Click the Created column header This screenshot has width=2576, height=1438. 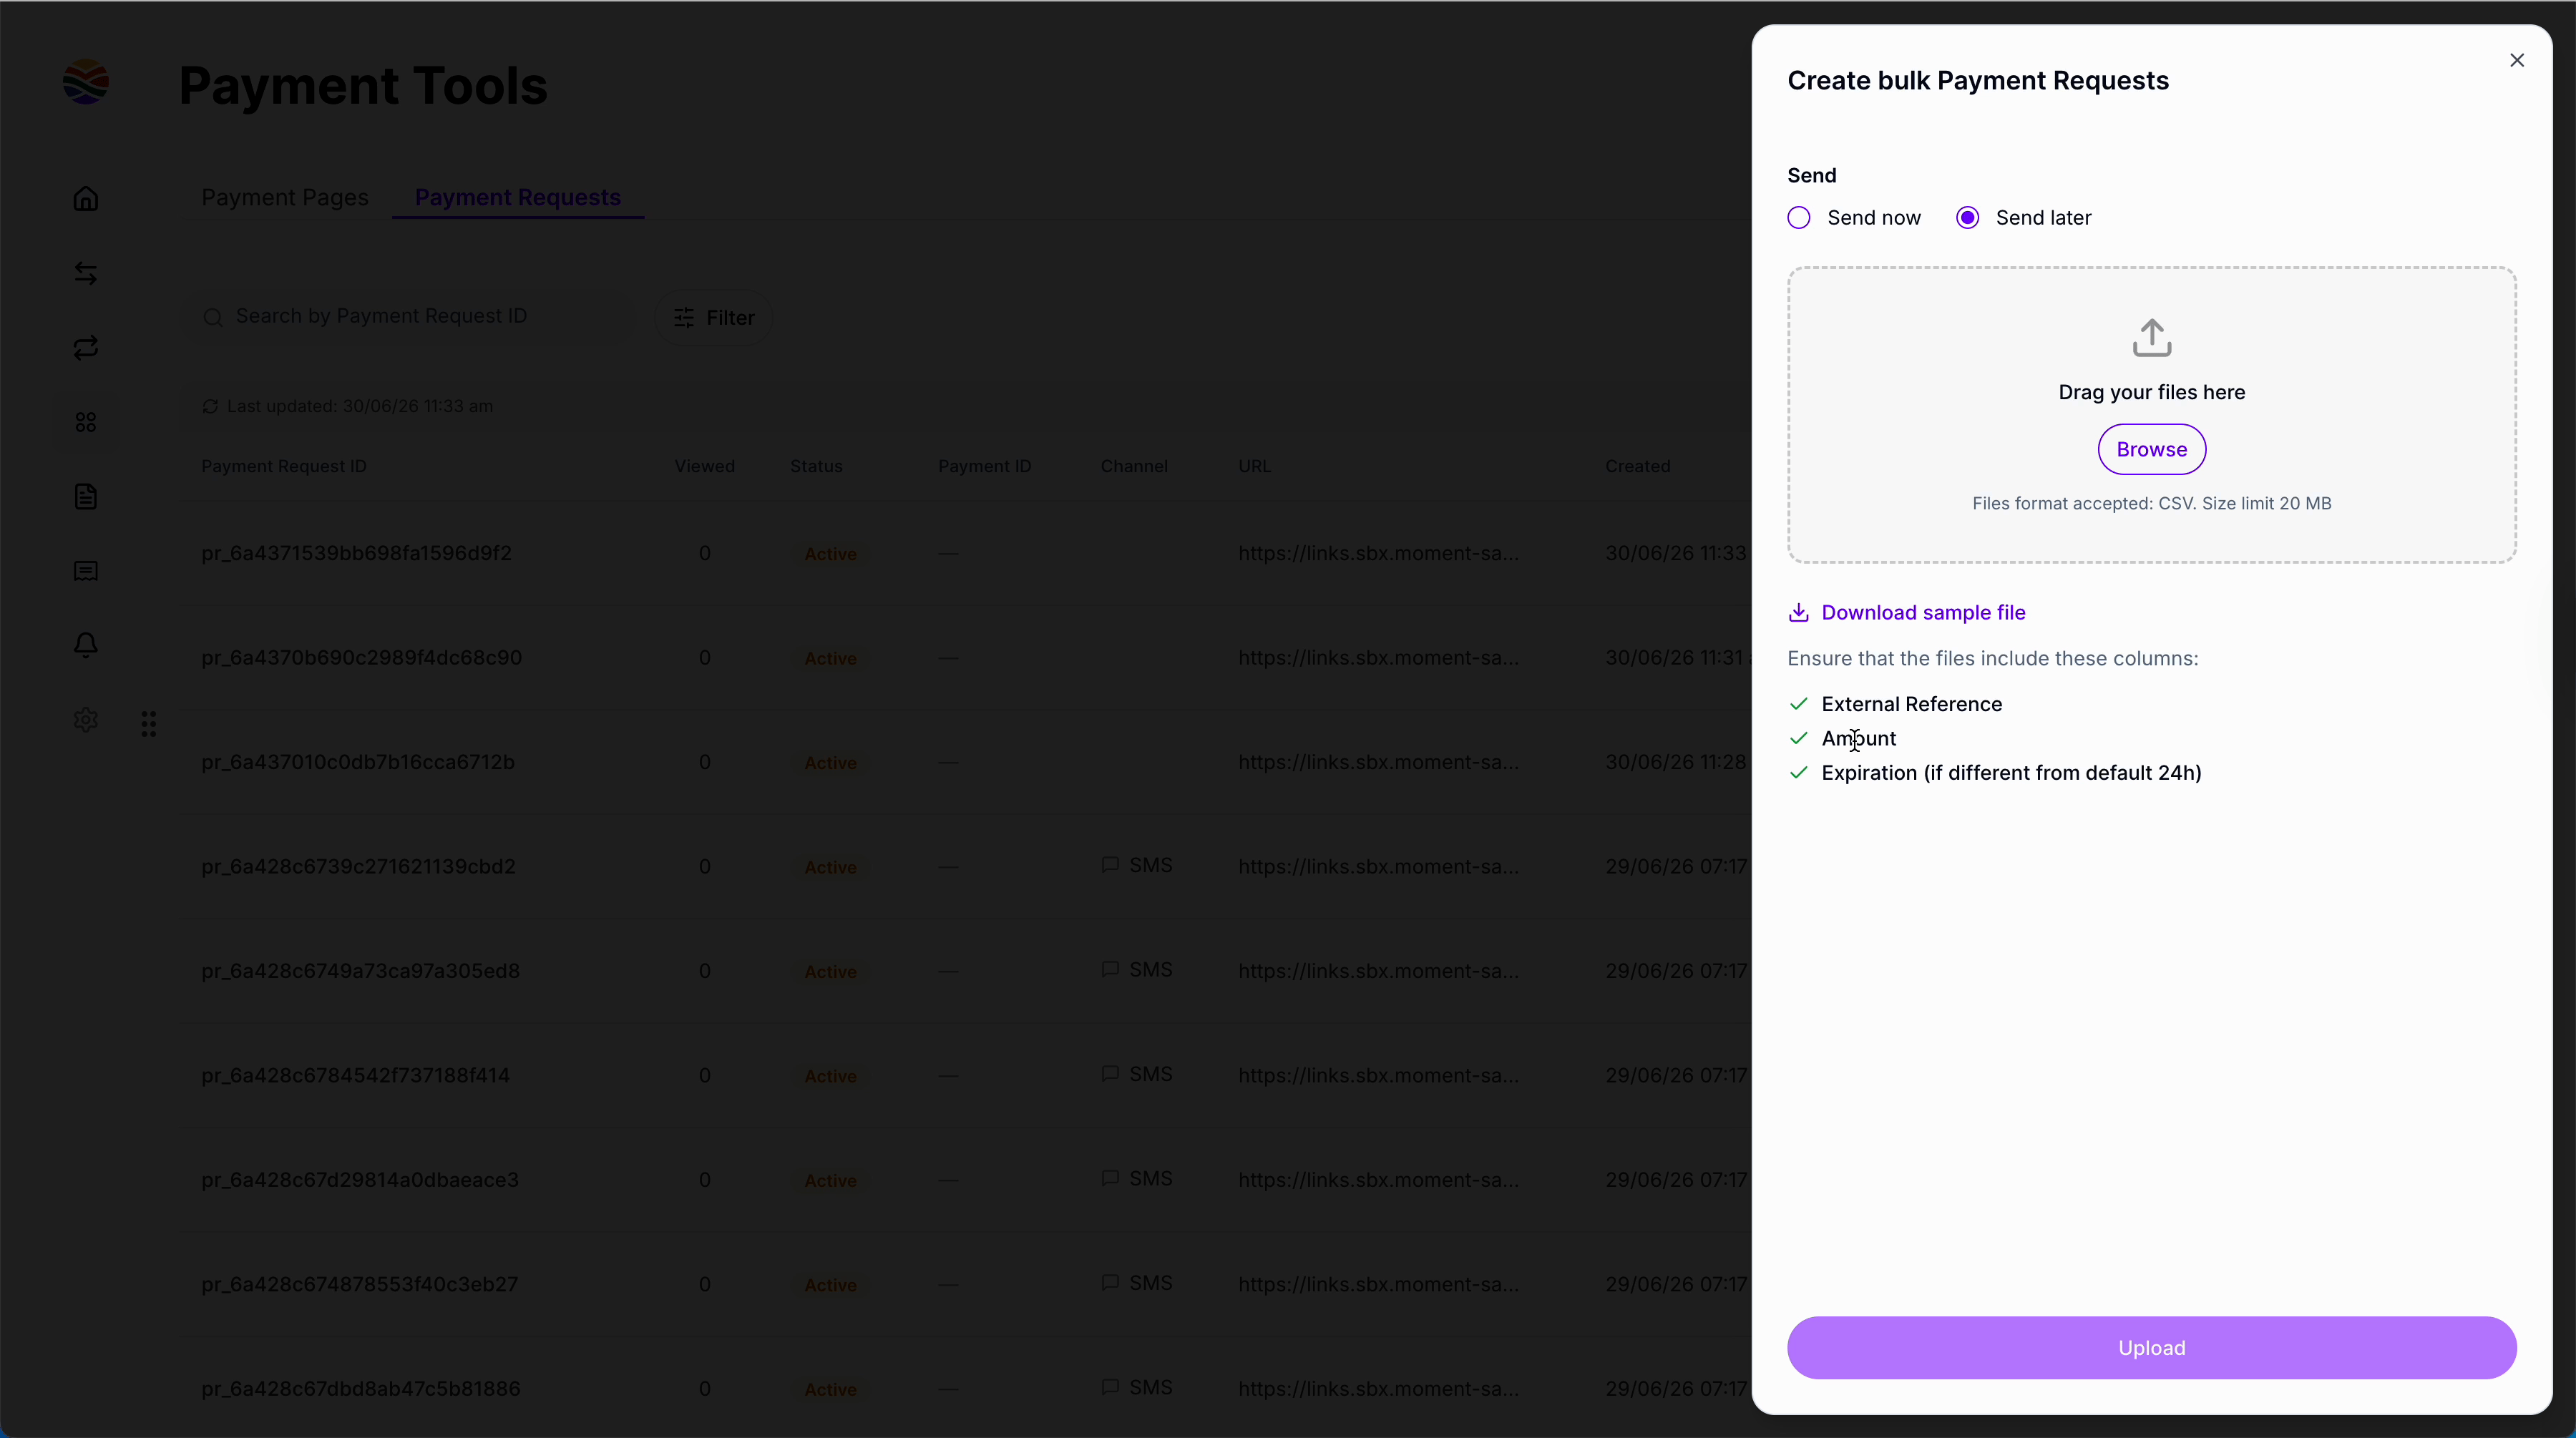pos(1637,466)
